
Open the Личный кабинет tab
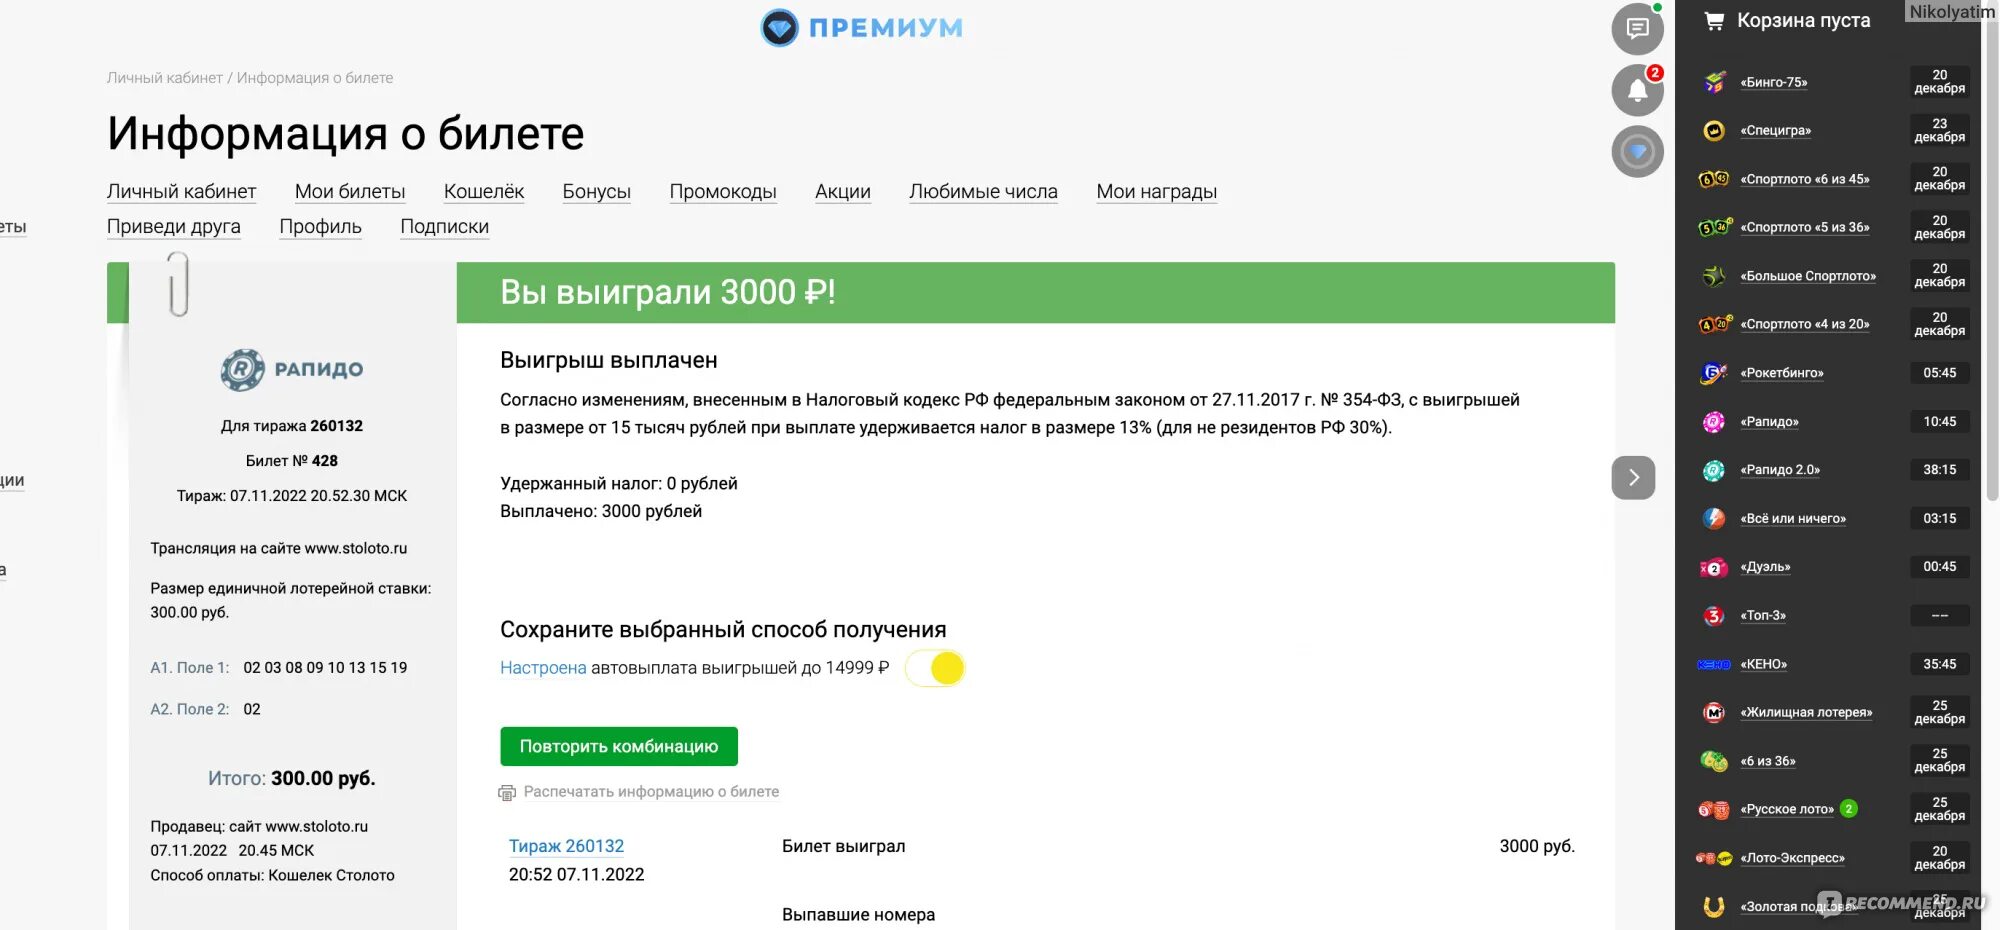click(181, 191)
